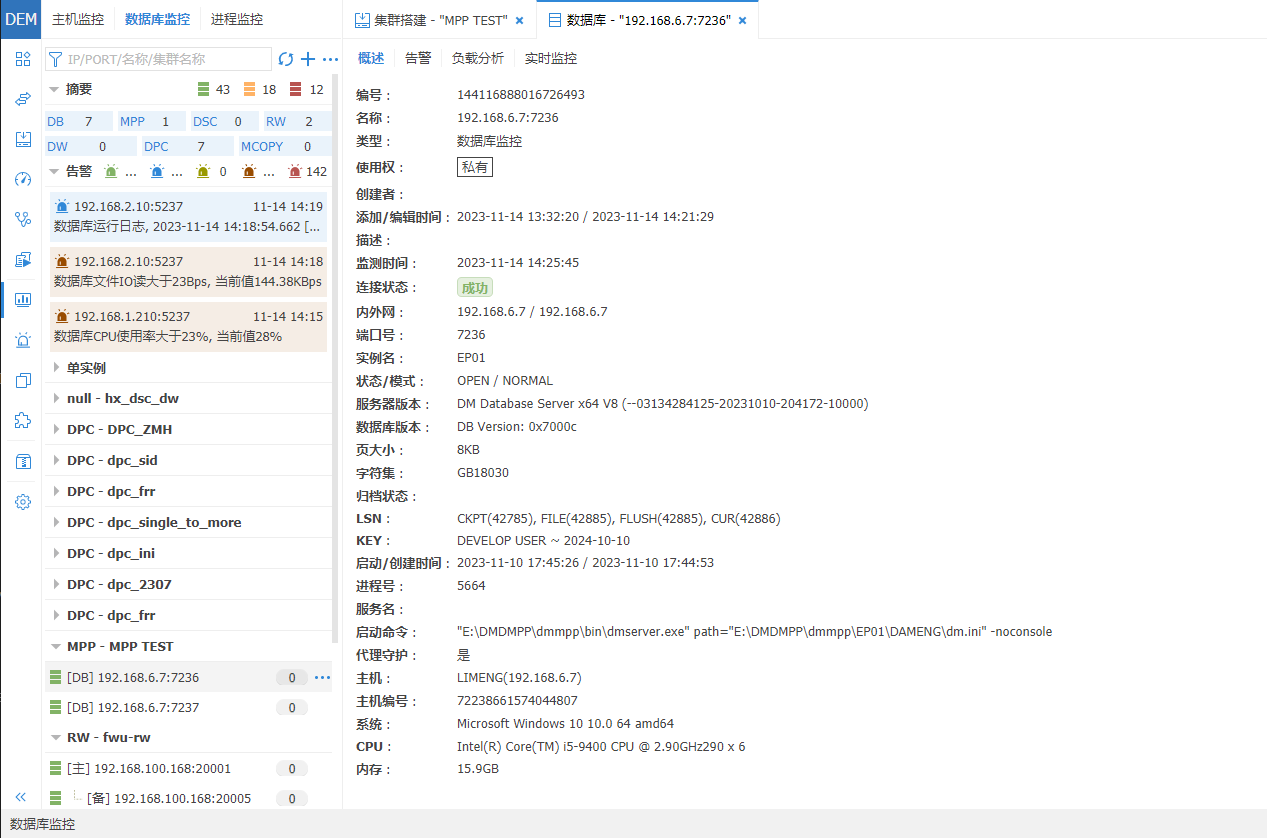Viewport: 1267px width, 838px height.
Task: Switch to the 告警 tab
Action: point(418,57)
